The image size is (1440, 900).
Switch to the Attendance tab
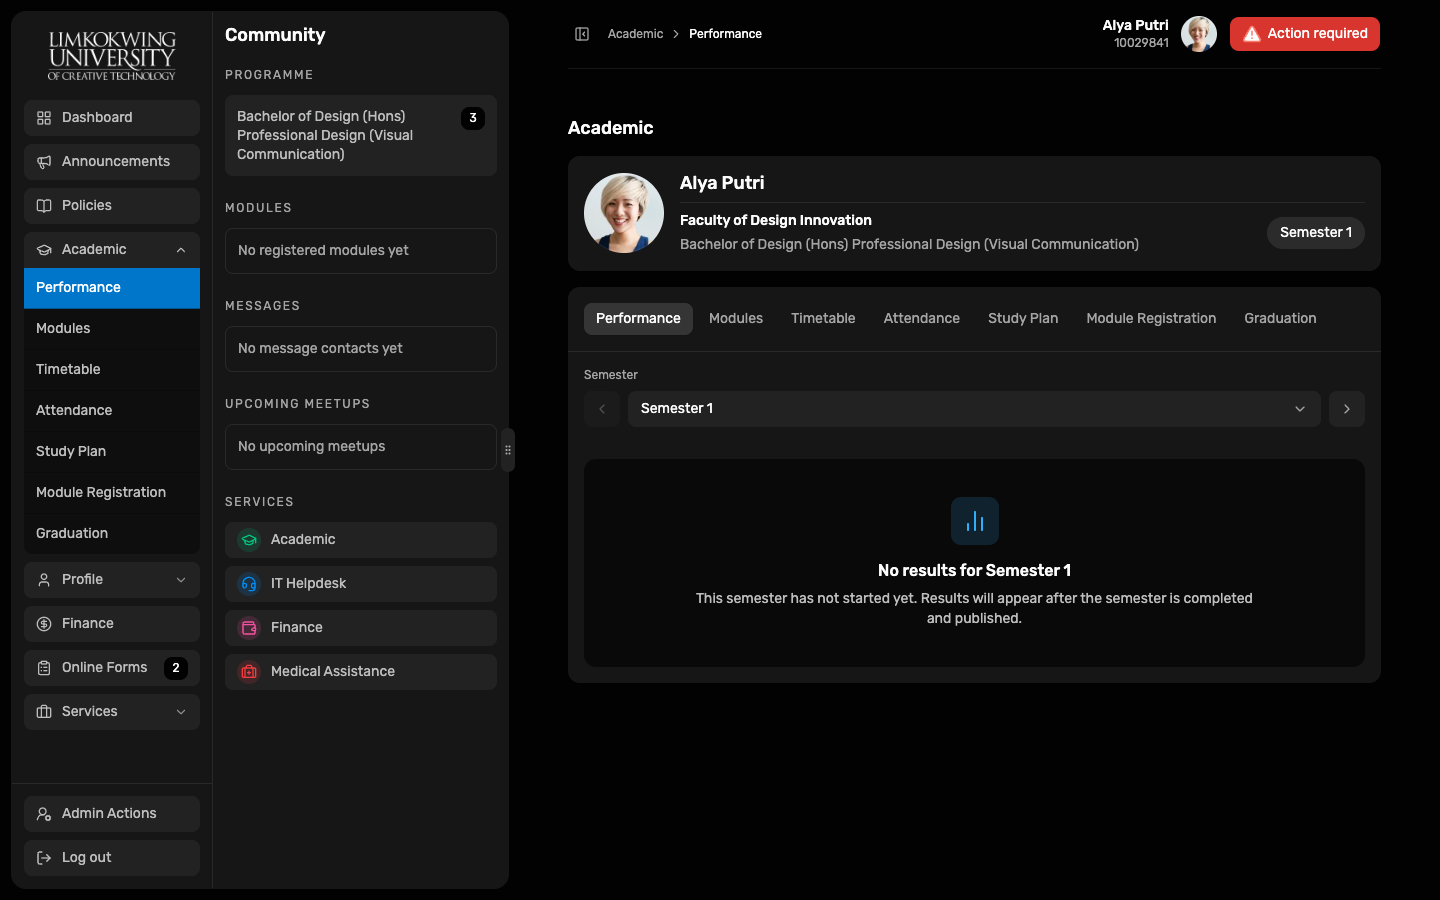921,319
